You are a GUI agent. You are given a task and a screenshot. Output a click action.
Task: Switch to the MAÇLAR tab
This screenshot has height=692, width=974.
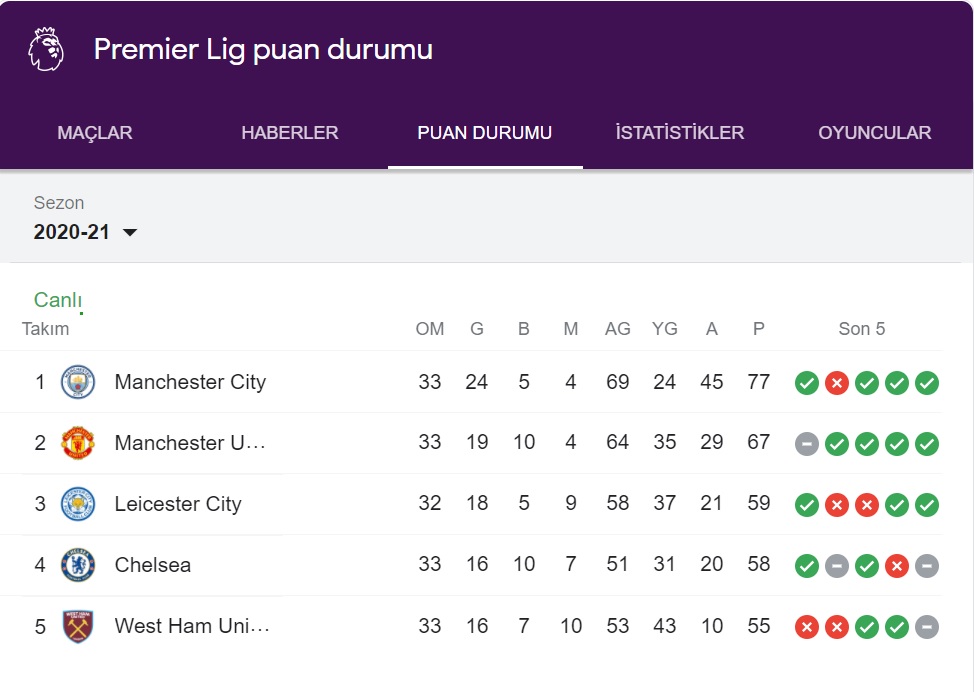95,132
